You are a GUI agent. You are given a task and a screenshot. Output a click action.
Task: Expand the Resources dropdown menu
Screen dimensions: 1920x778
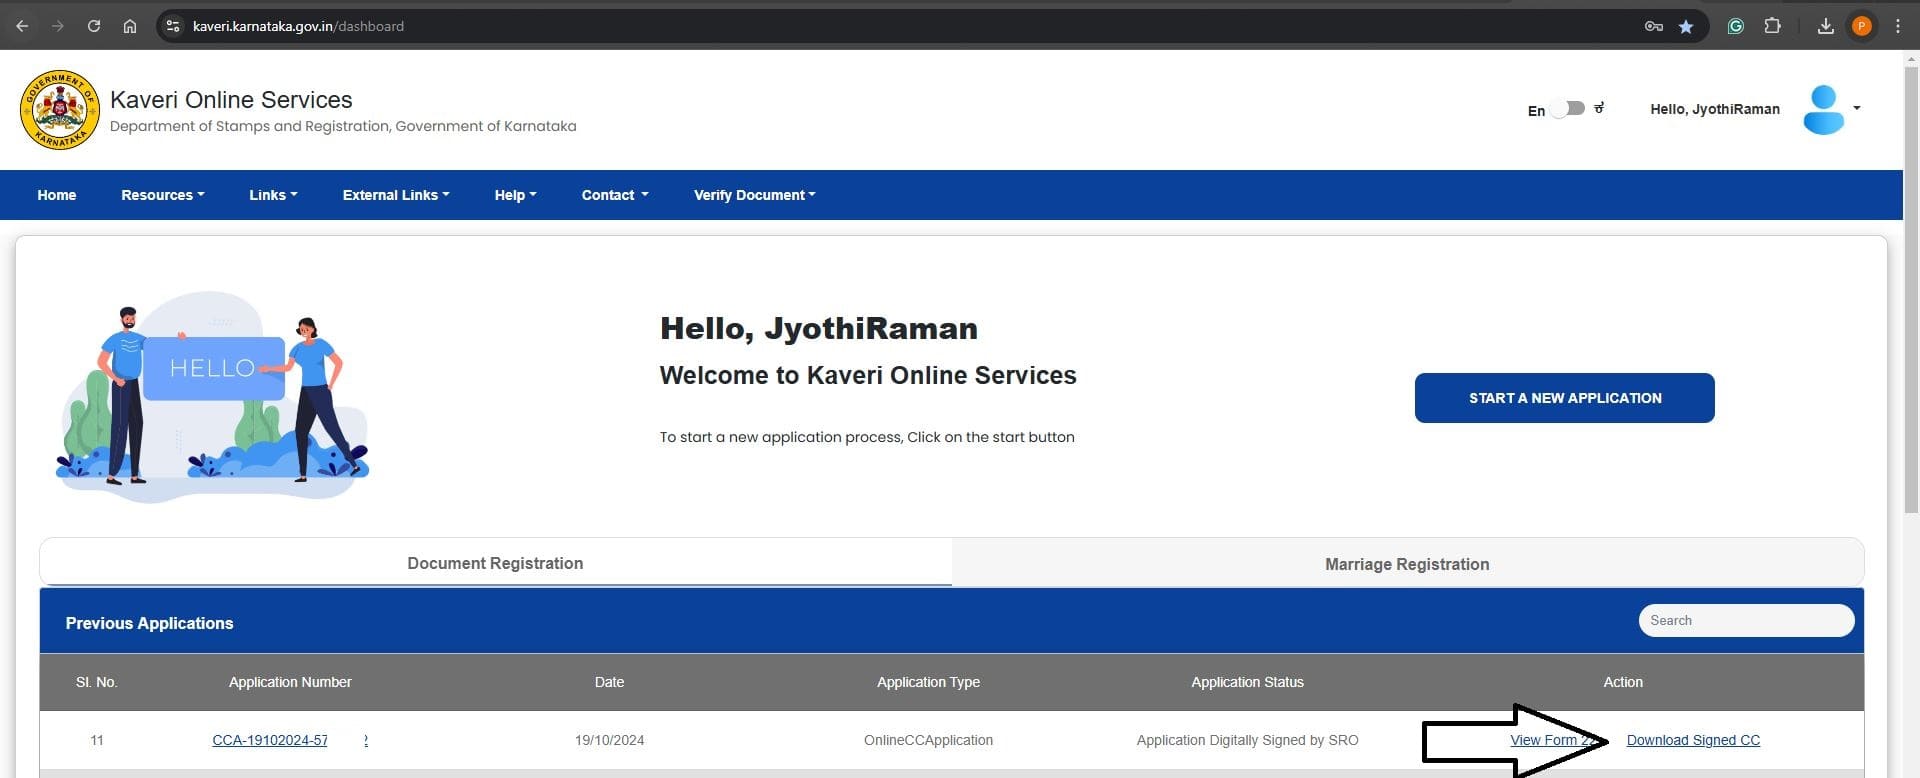(162, 195)
